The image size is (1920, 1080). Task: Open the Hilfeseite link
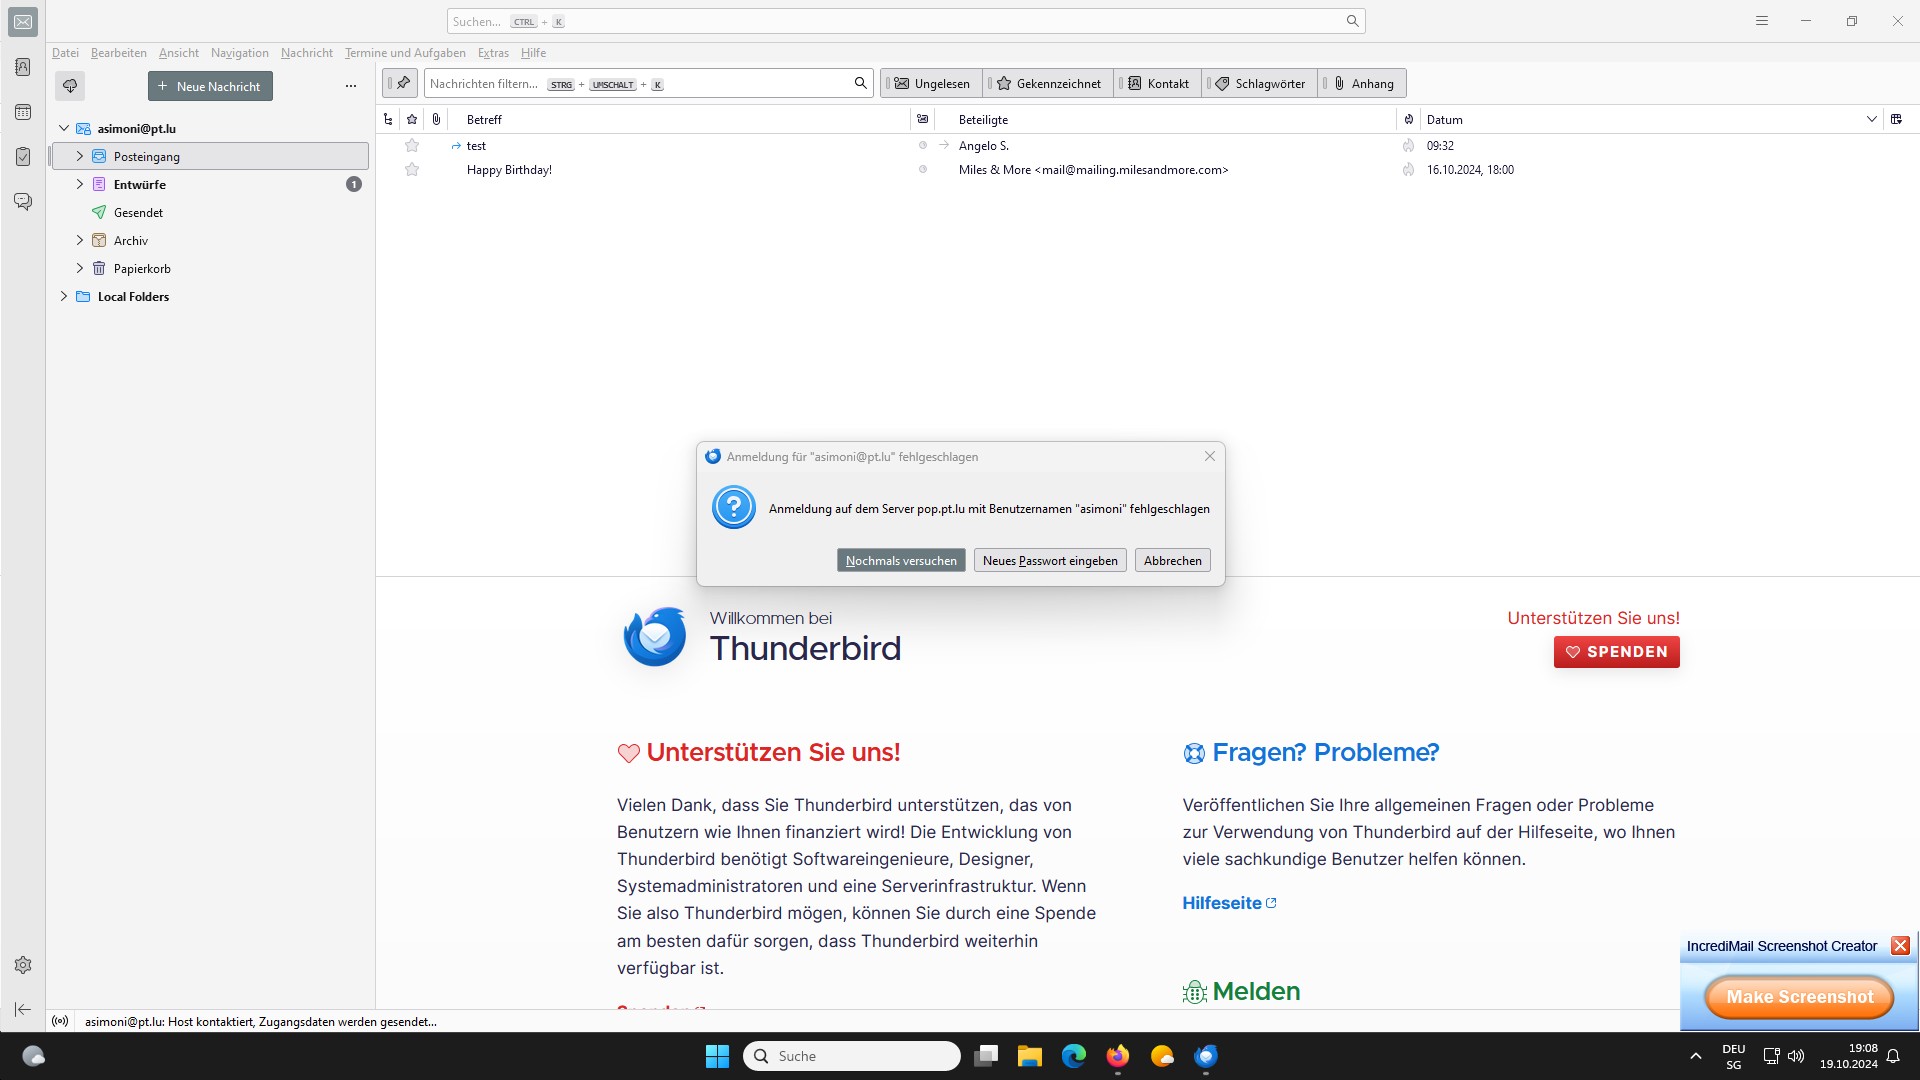[1229, 903]
